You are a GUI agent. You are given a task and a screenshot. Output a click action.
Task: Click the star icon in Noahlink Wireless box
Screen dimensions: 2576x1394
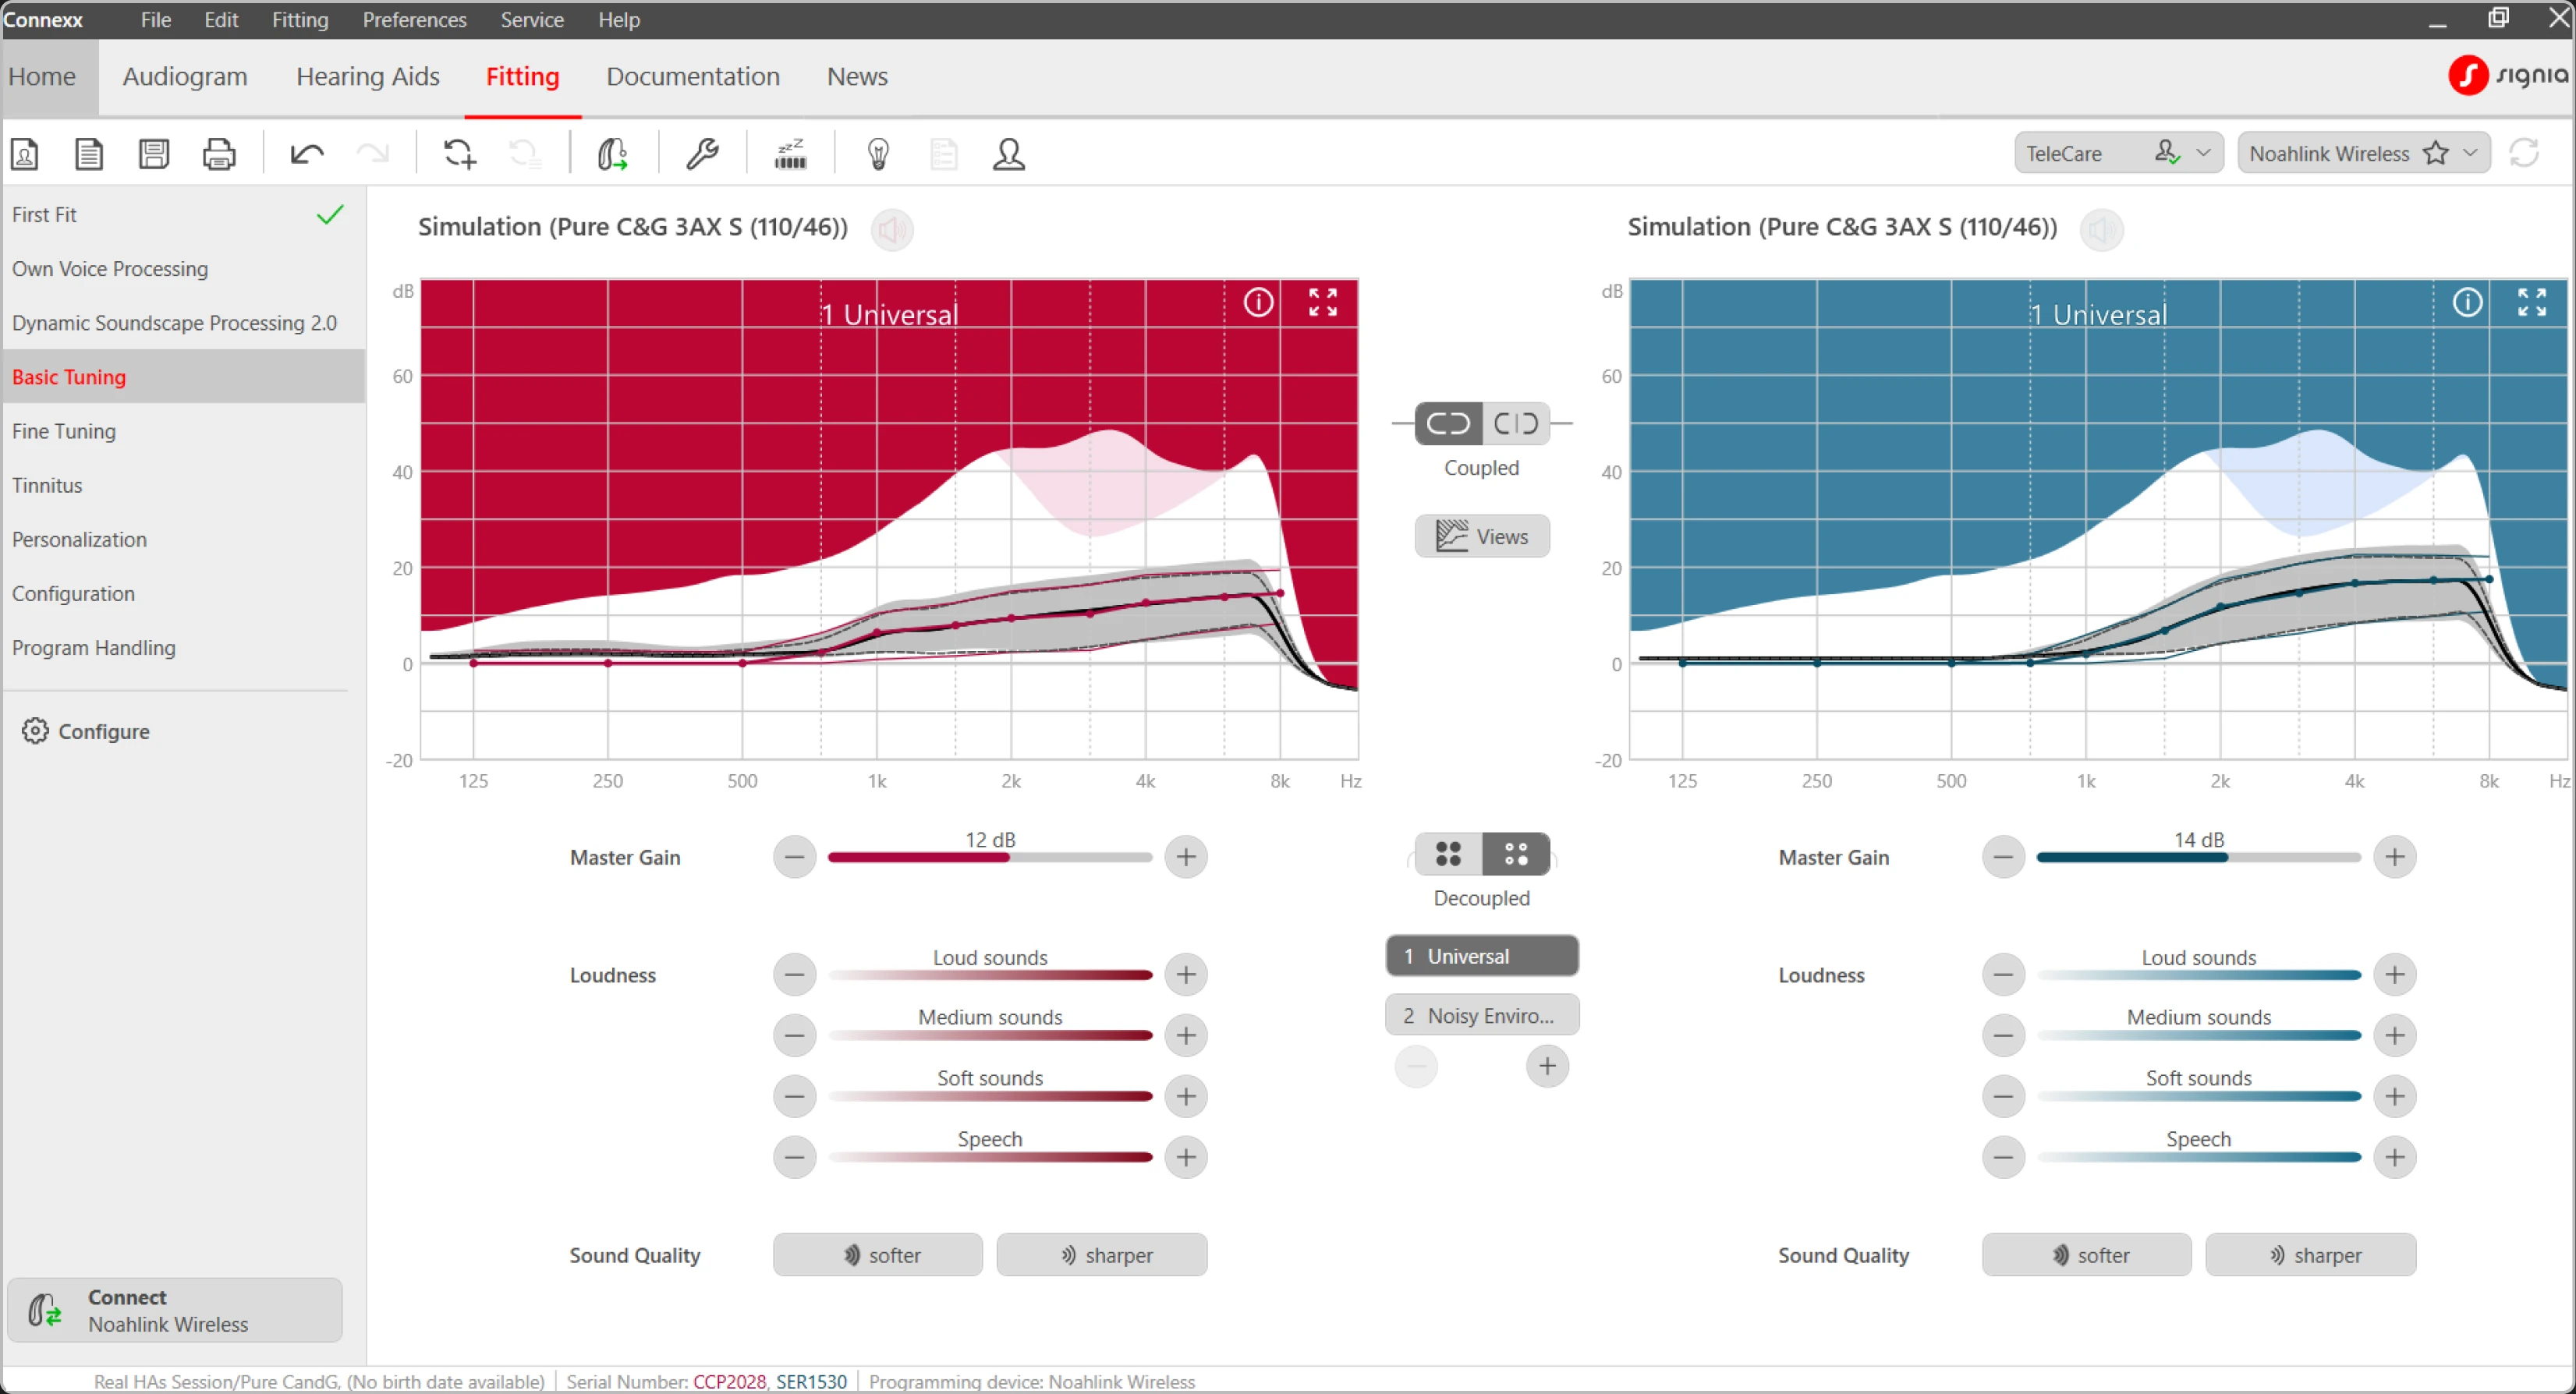pos(2436,153)
